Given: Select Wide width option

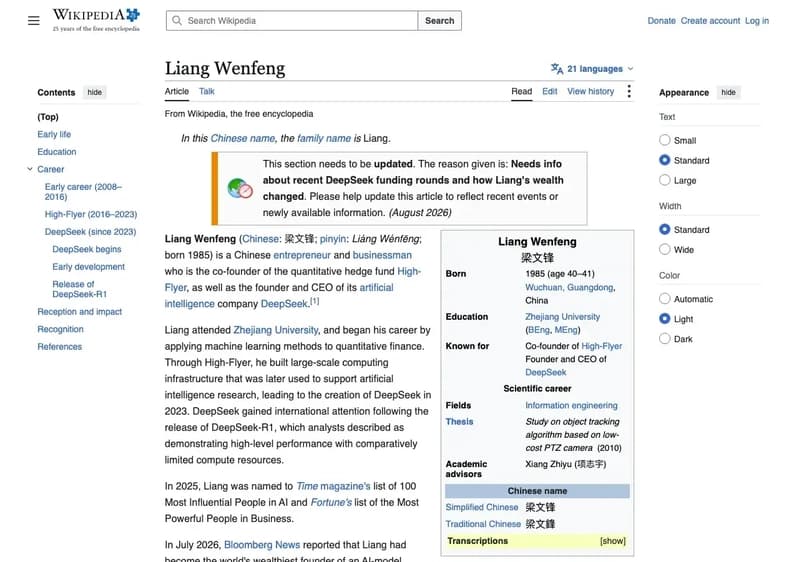Looking at the screenshot, I should (x=664, y=249).
